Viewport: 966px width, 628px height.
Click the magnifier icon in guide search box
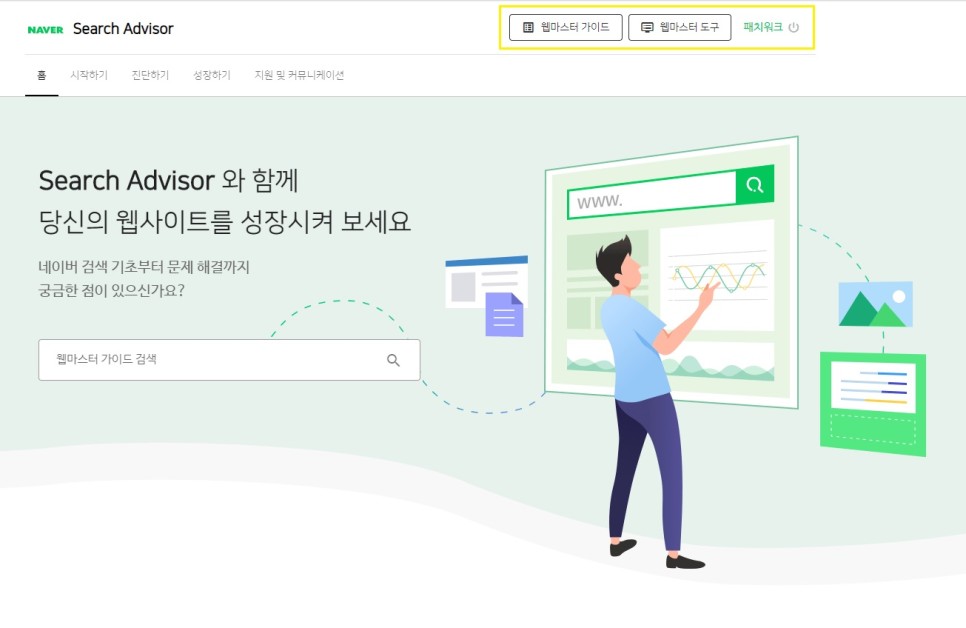click(393, 360)
